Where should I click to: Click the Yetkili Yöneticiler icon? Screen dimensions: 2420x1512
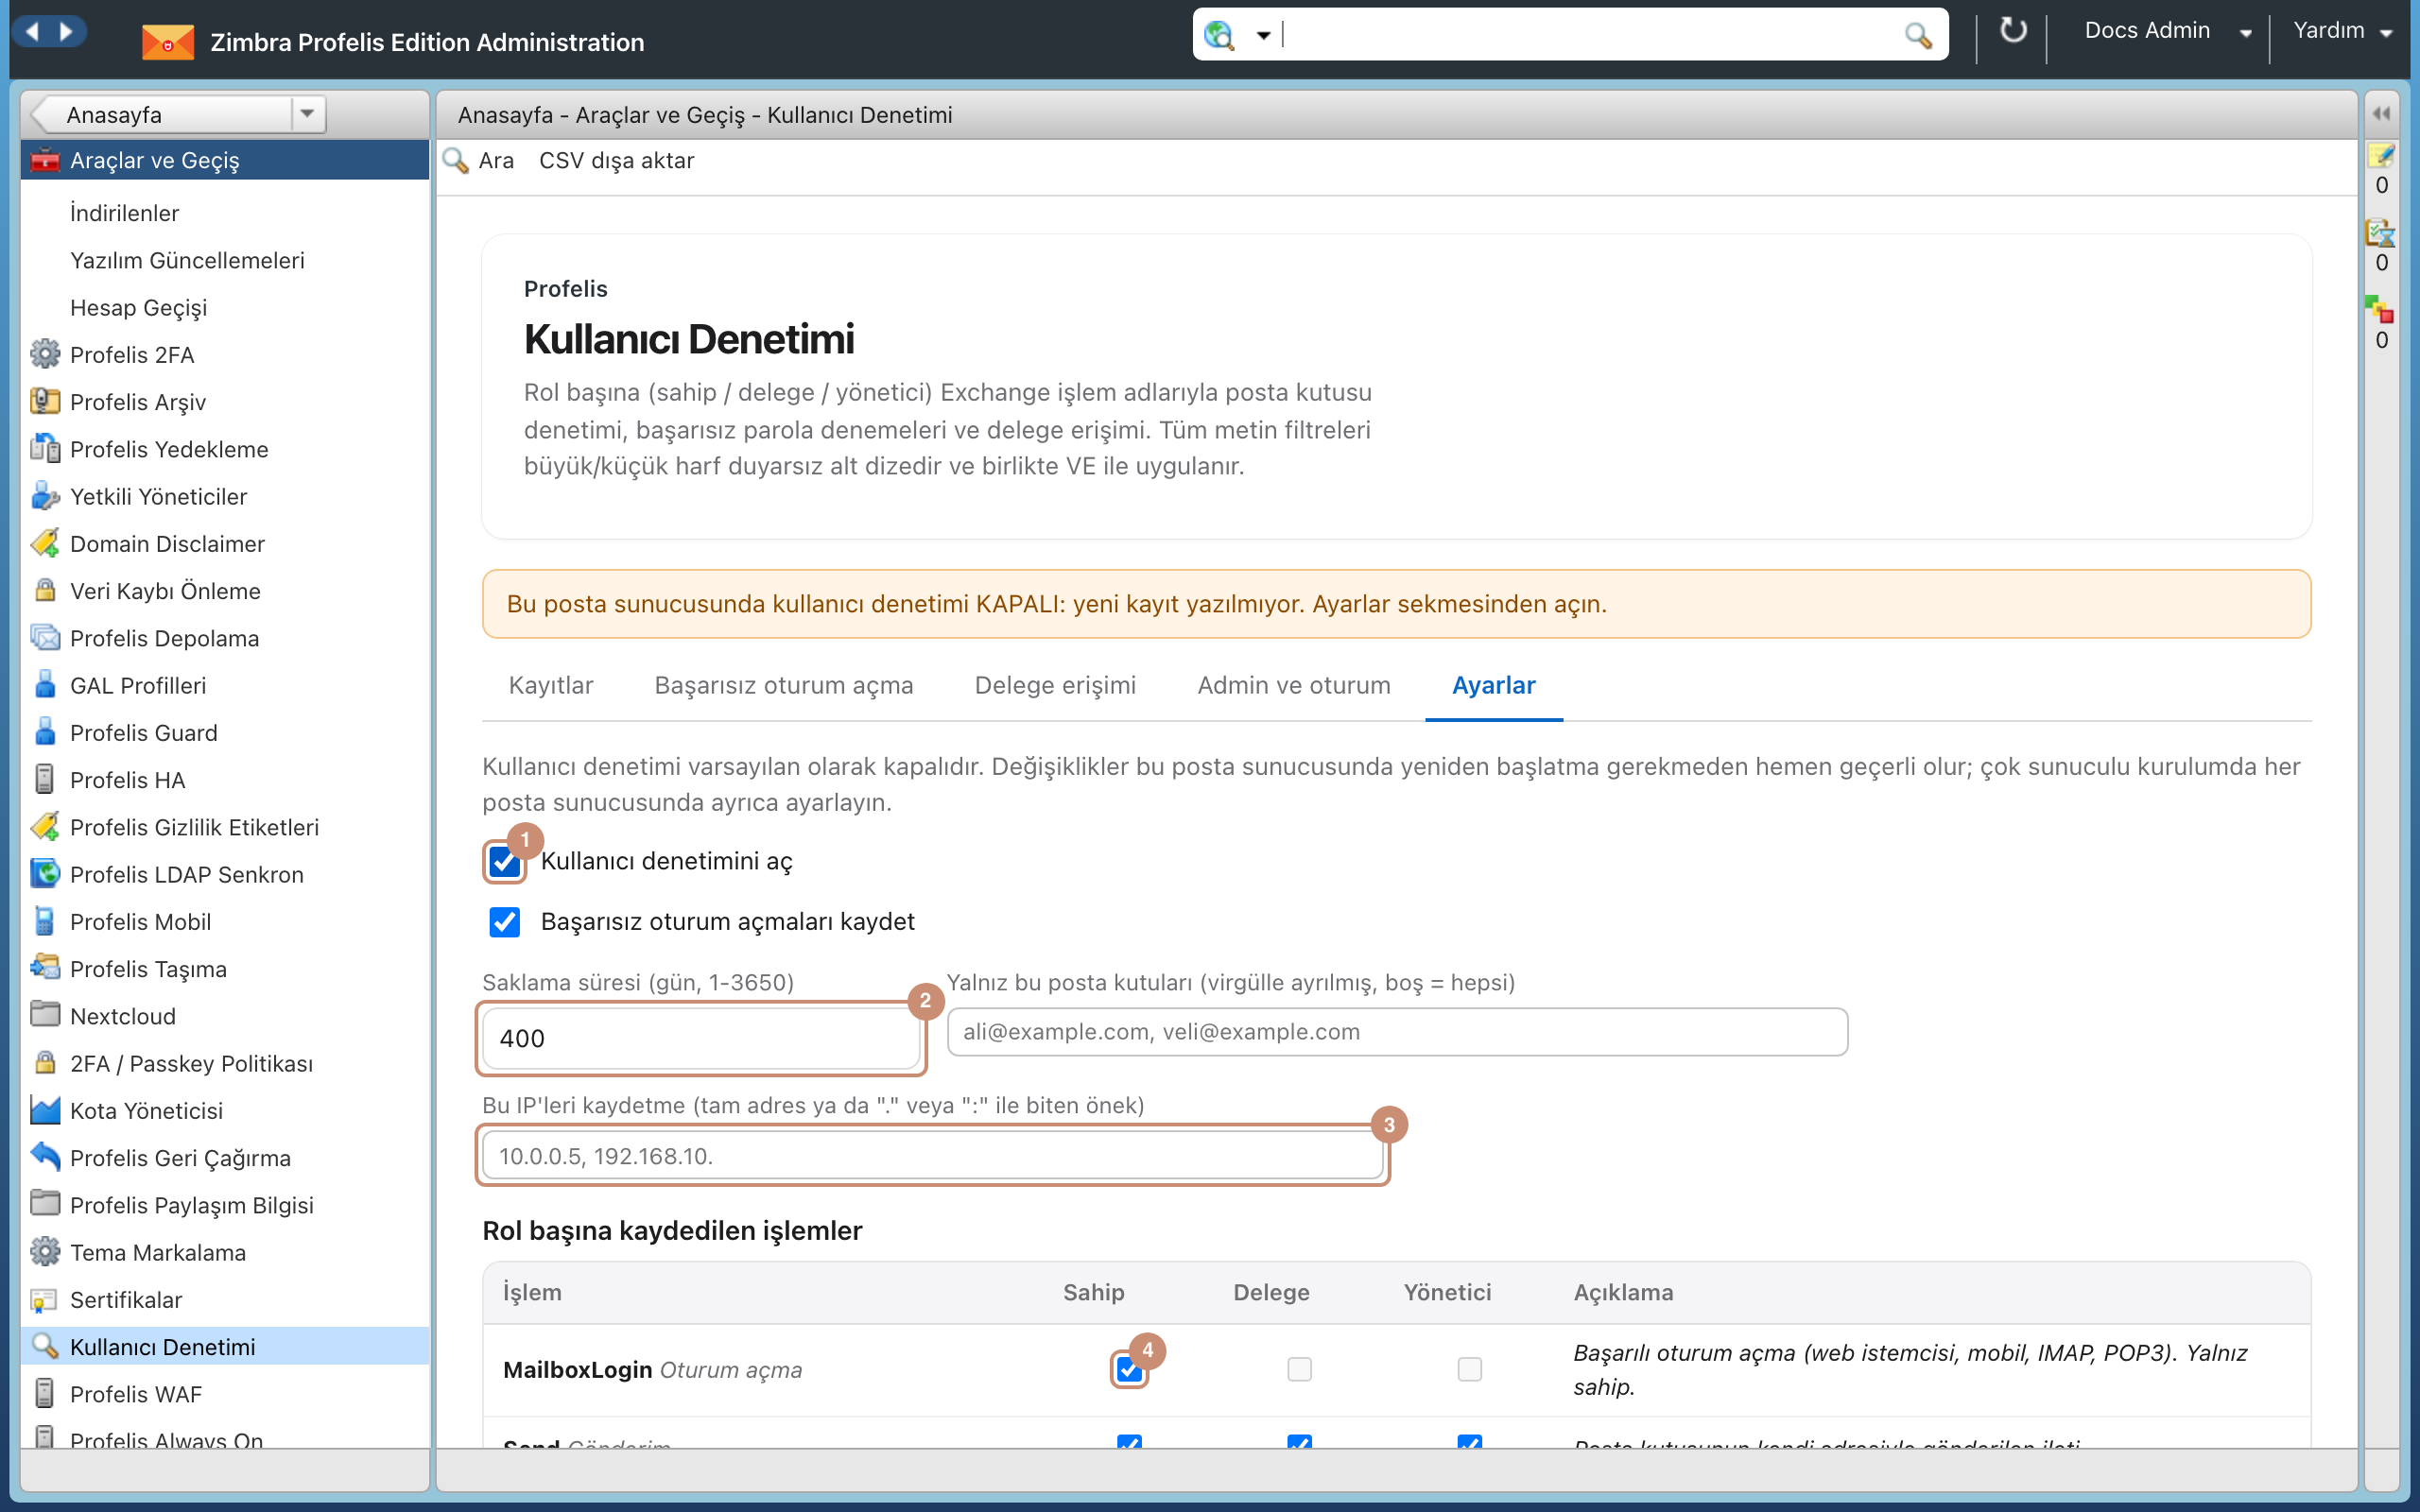point(45,496)
